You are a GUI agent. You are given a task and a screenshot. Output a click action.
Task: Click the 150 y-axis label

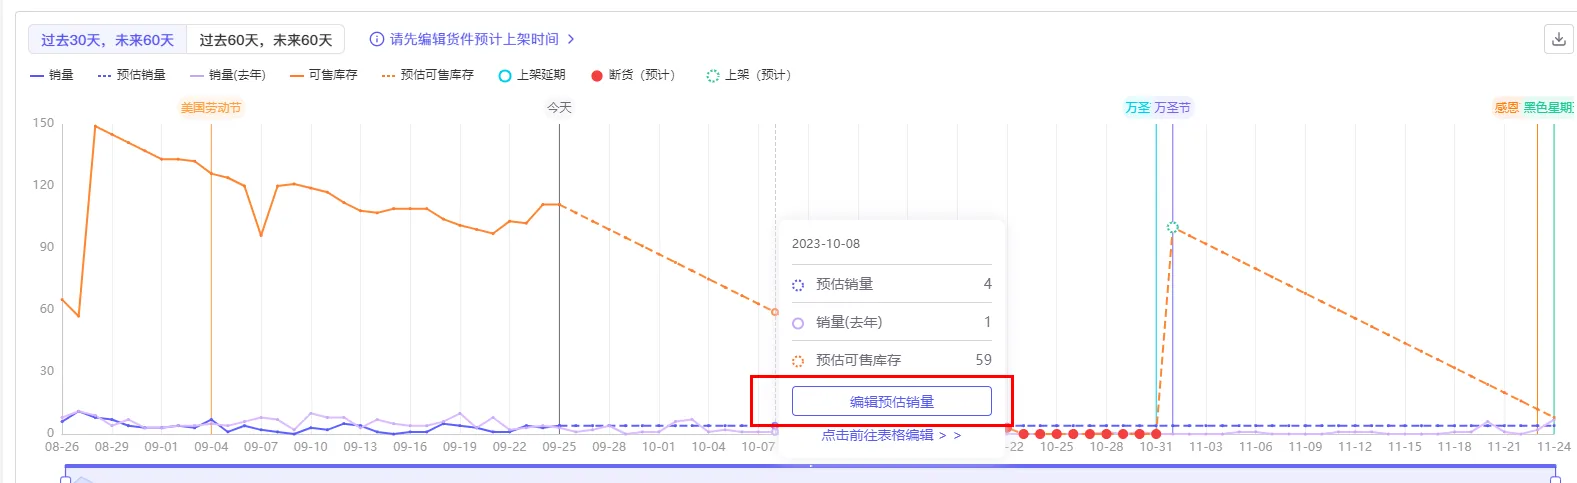pyautogui.click(x=43, y=123)
